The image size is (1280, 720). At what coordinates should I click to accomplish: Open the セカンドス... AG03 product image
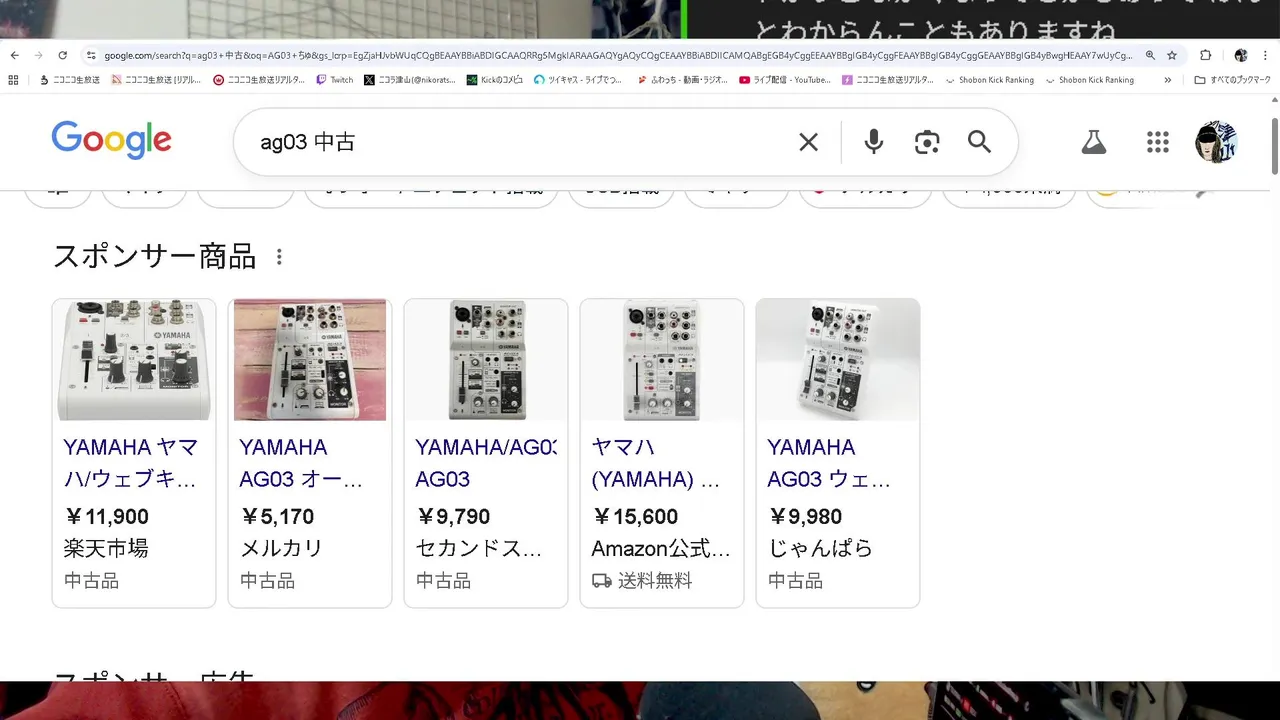(486, 360)
